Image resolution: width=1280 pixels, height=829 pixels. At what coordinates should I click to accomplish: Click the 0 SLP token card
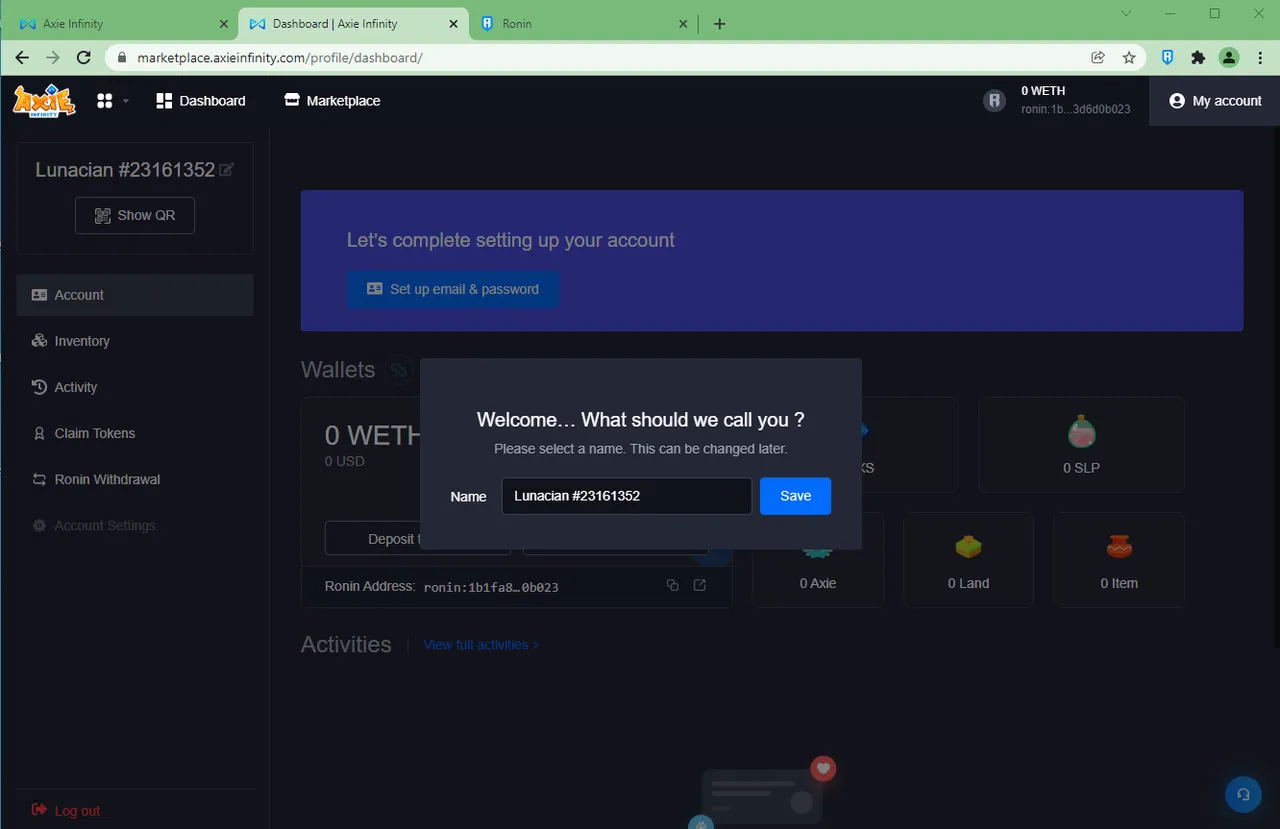[x=1081, y=445]
